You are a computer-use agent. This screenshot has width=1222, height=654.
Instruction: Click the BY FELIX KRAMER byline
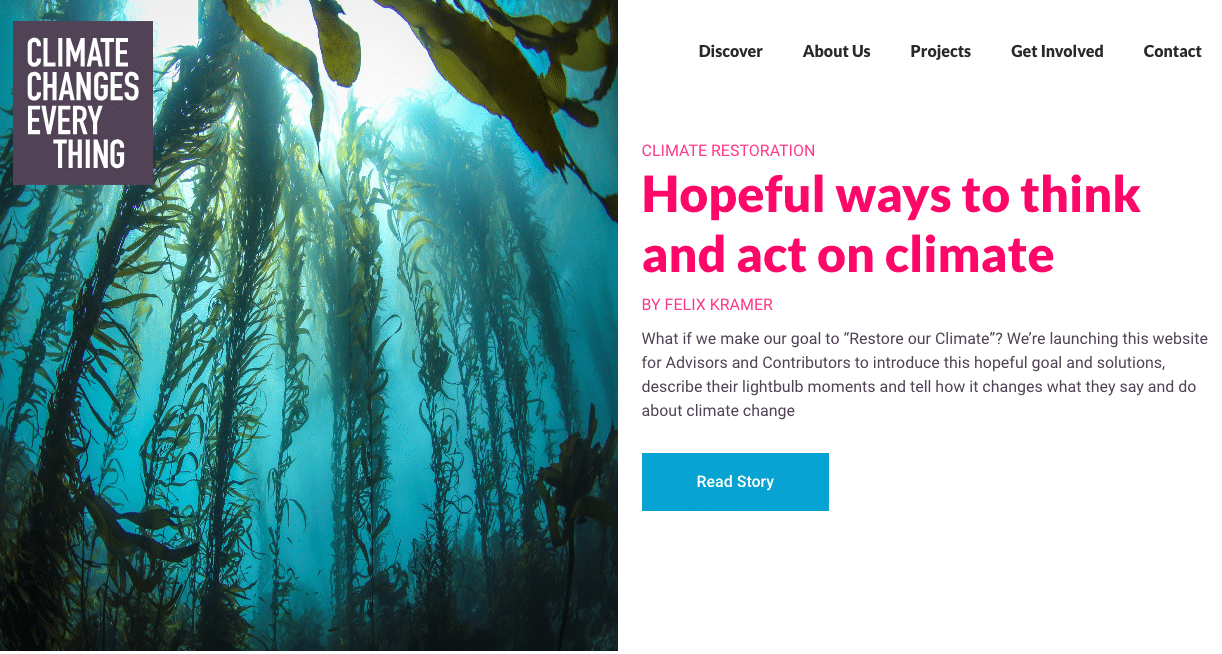point(707,305)
